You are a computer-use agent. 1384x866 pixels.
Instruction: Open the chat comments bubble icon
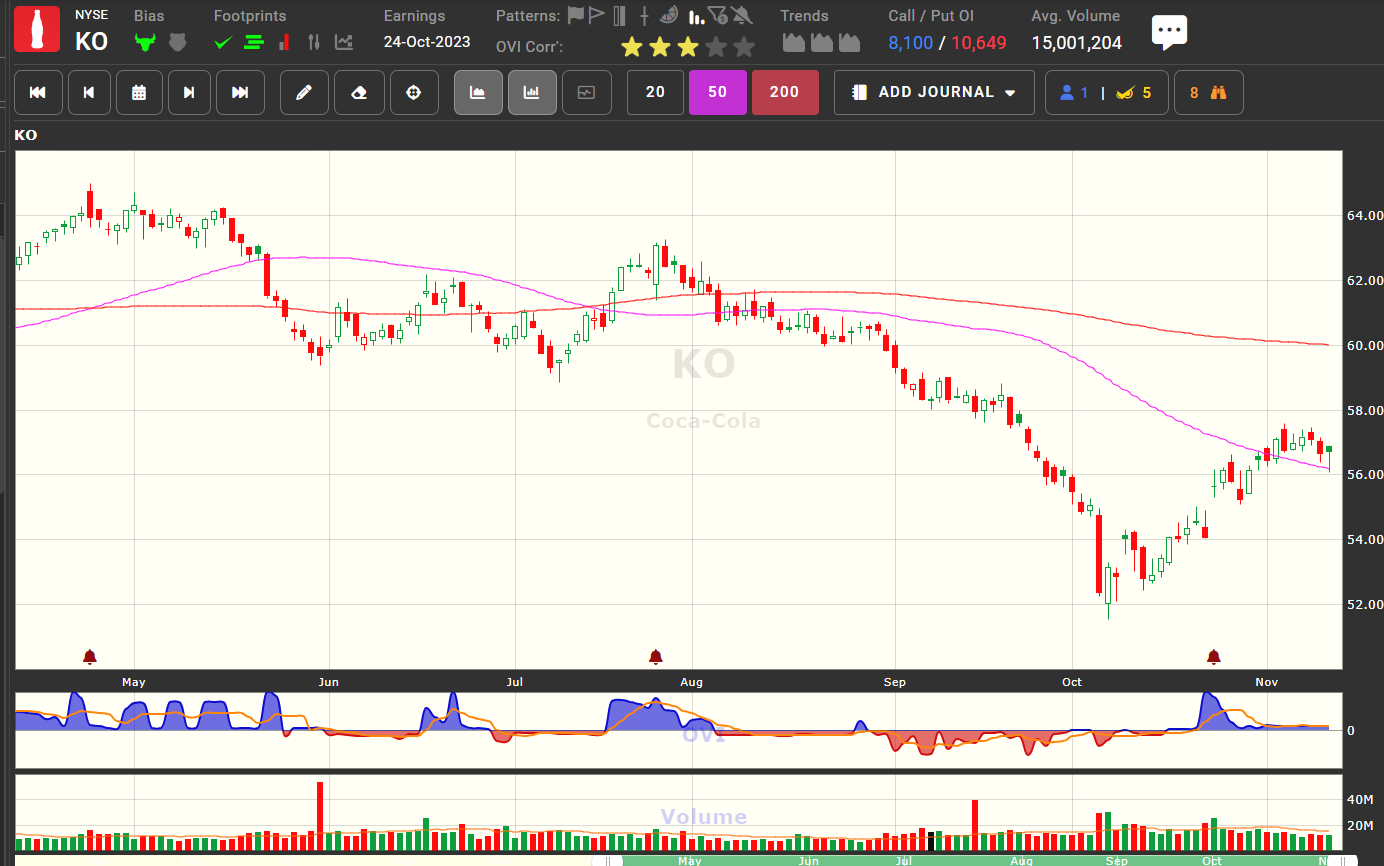1168,32
